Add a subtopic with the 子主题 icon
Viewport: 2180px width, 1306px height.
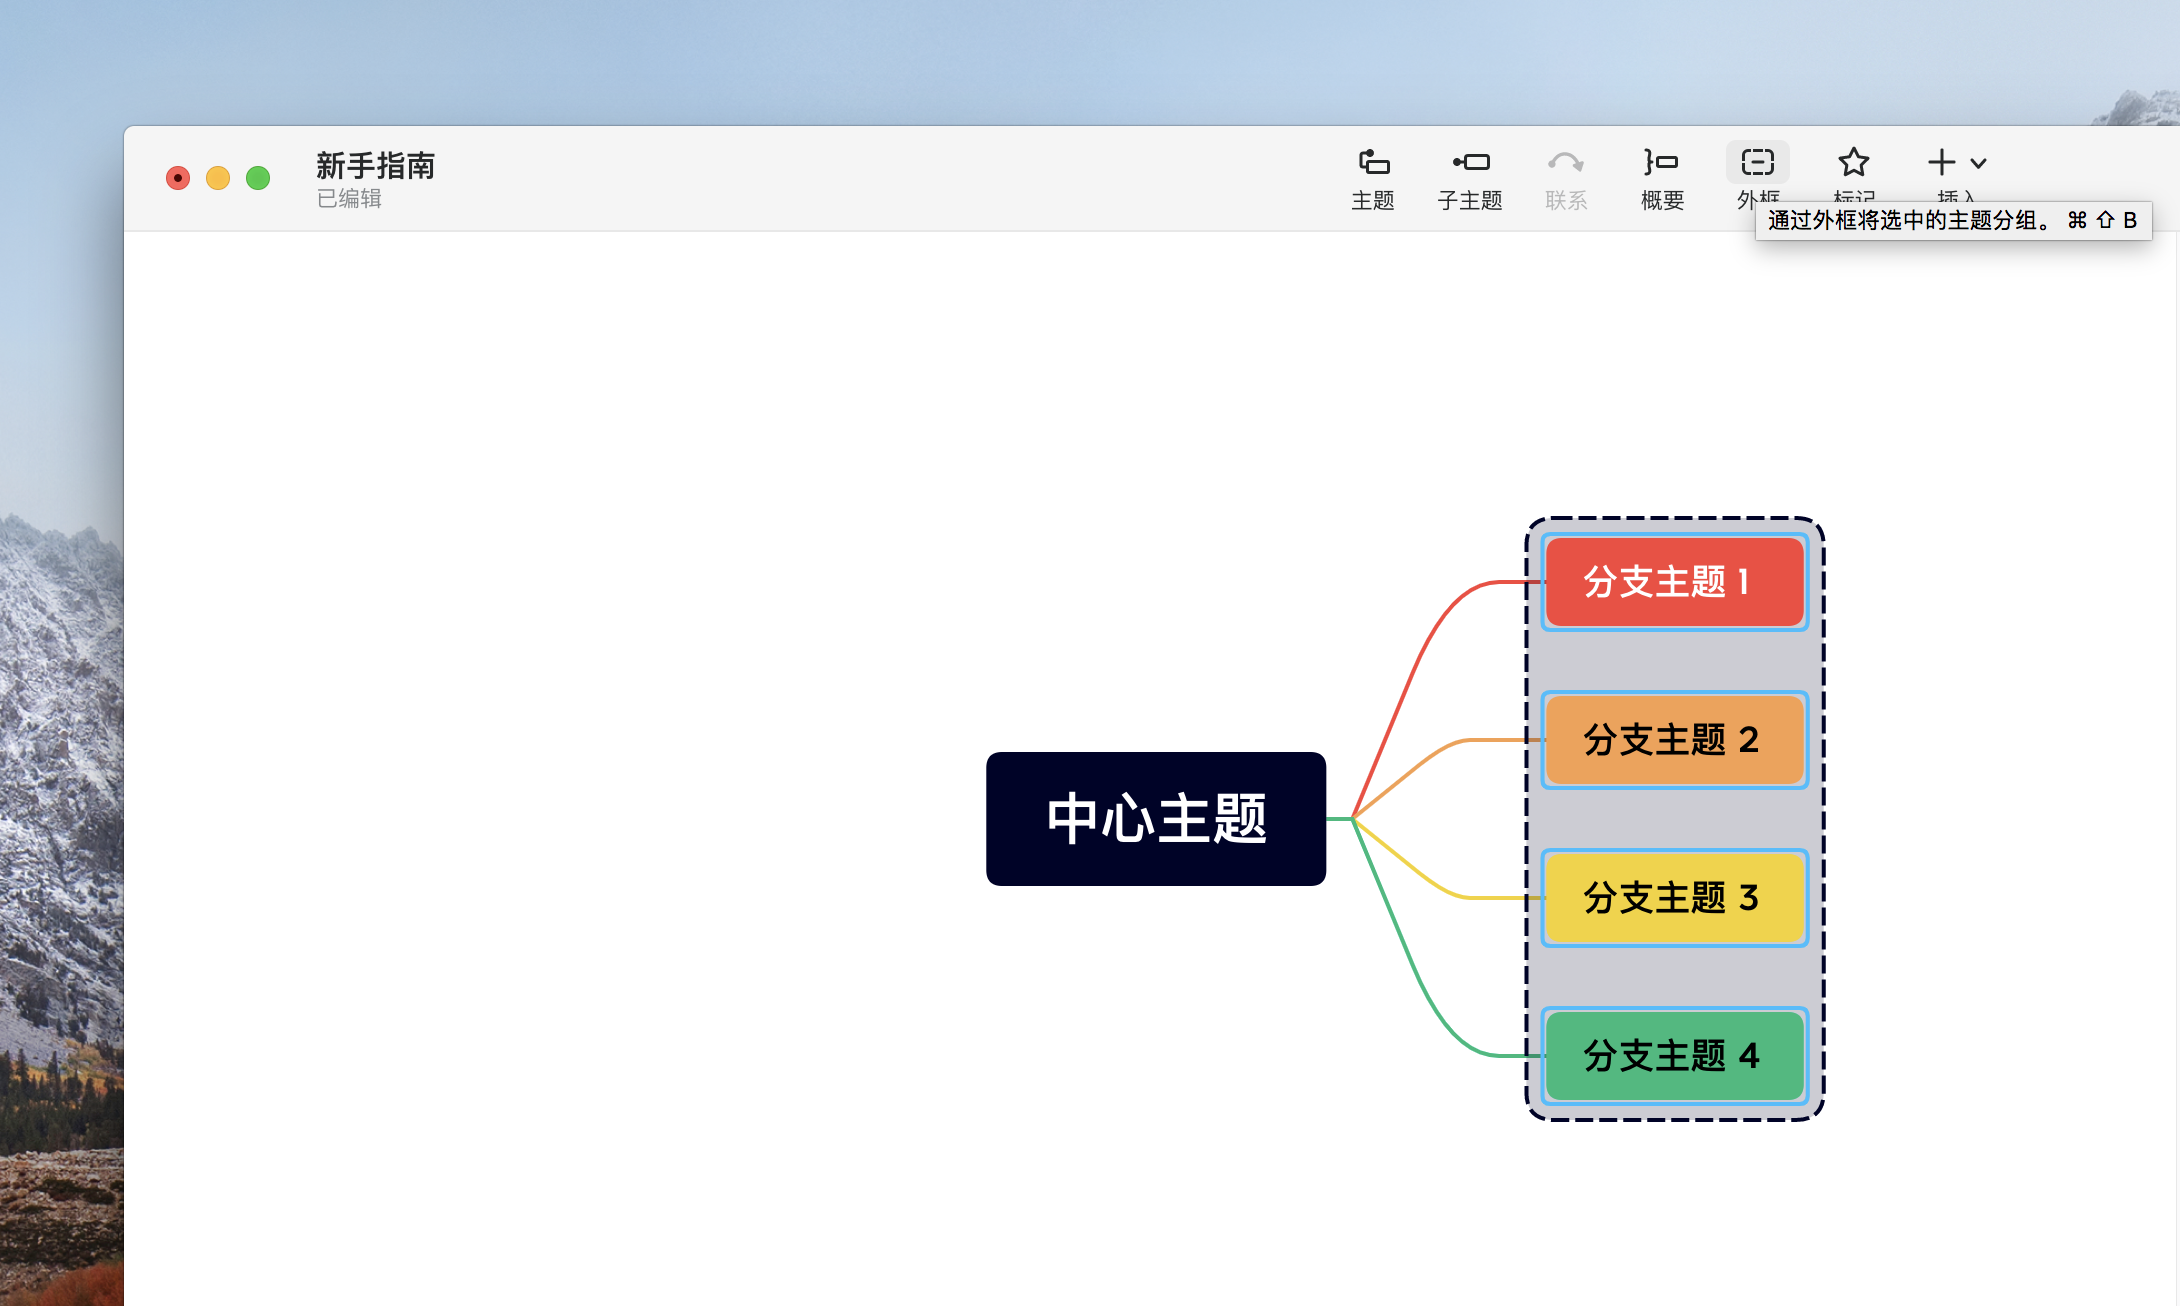pos(1470,163)
